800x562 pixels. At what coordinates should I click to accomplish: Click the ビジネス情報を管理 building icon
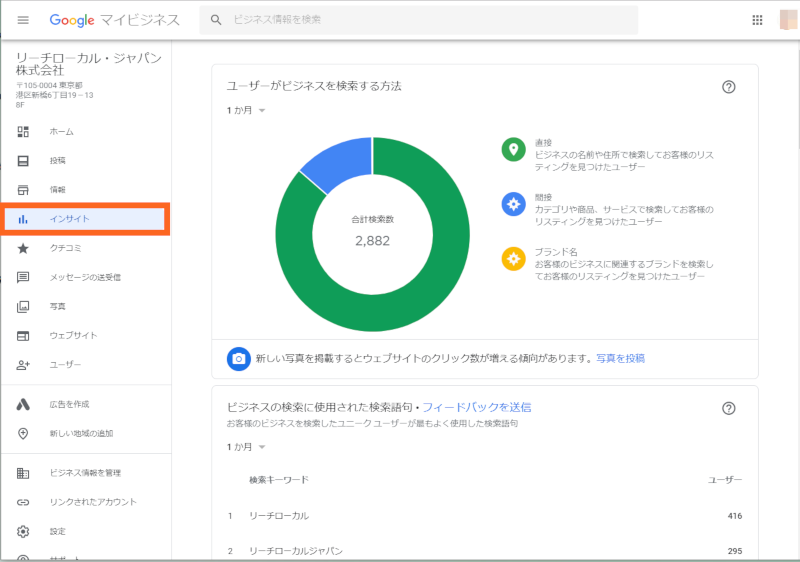[23, 473]
